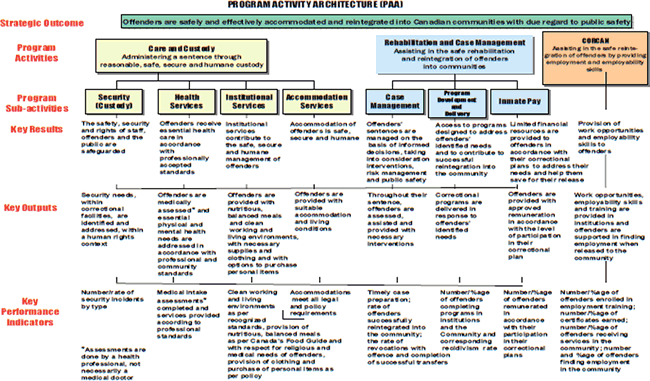650x381 pixels.
Task: Click key output 'Throughout their sentence, offenders are assessed'
Action: pos(397,219)
